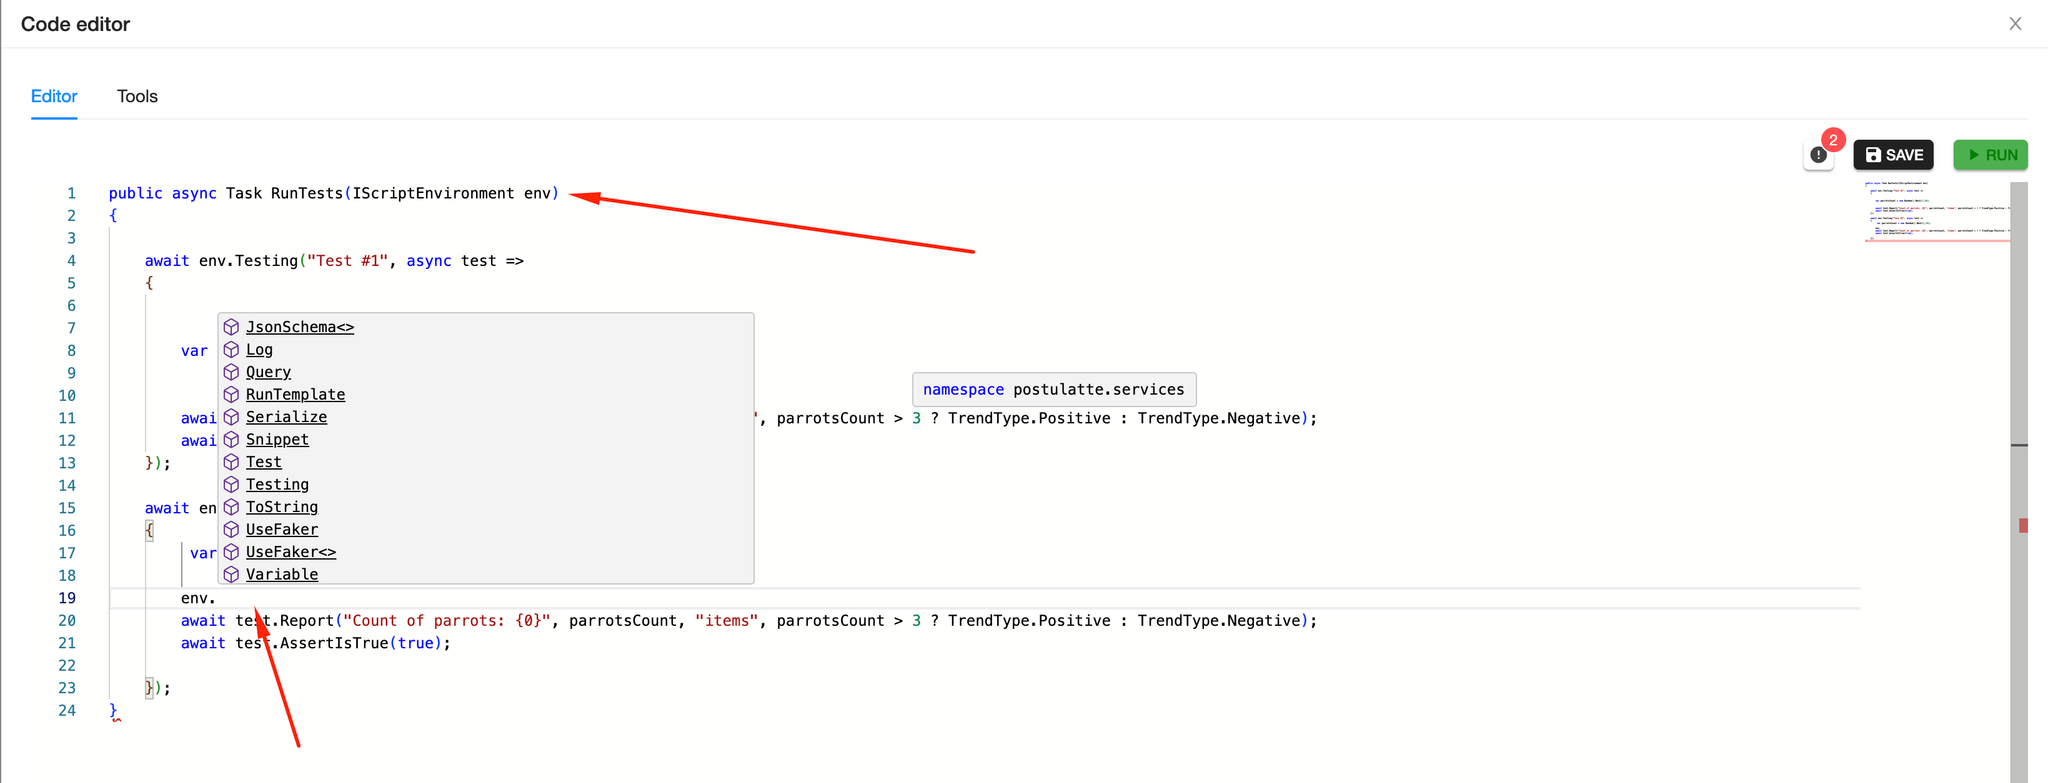Image resolution: width=2048 pixels, height=783 pixels.
Task: Click the closing brace on line 24
Action: click(113, 711)
